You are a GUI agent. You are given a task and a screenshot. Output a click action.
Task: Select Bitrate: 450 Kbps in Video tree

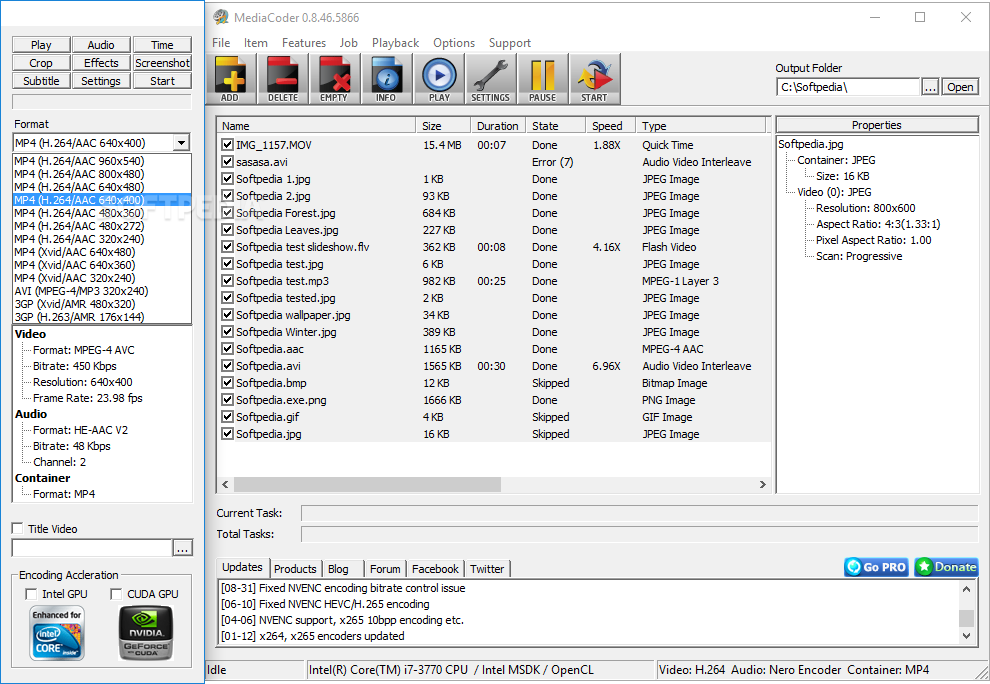[x=75, y=366]
